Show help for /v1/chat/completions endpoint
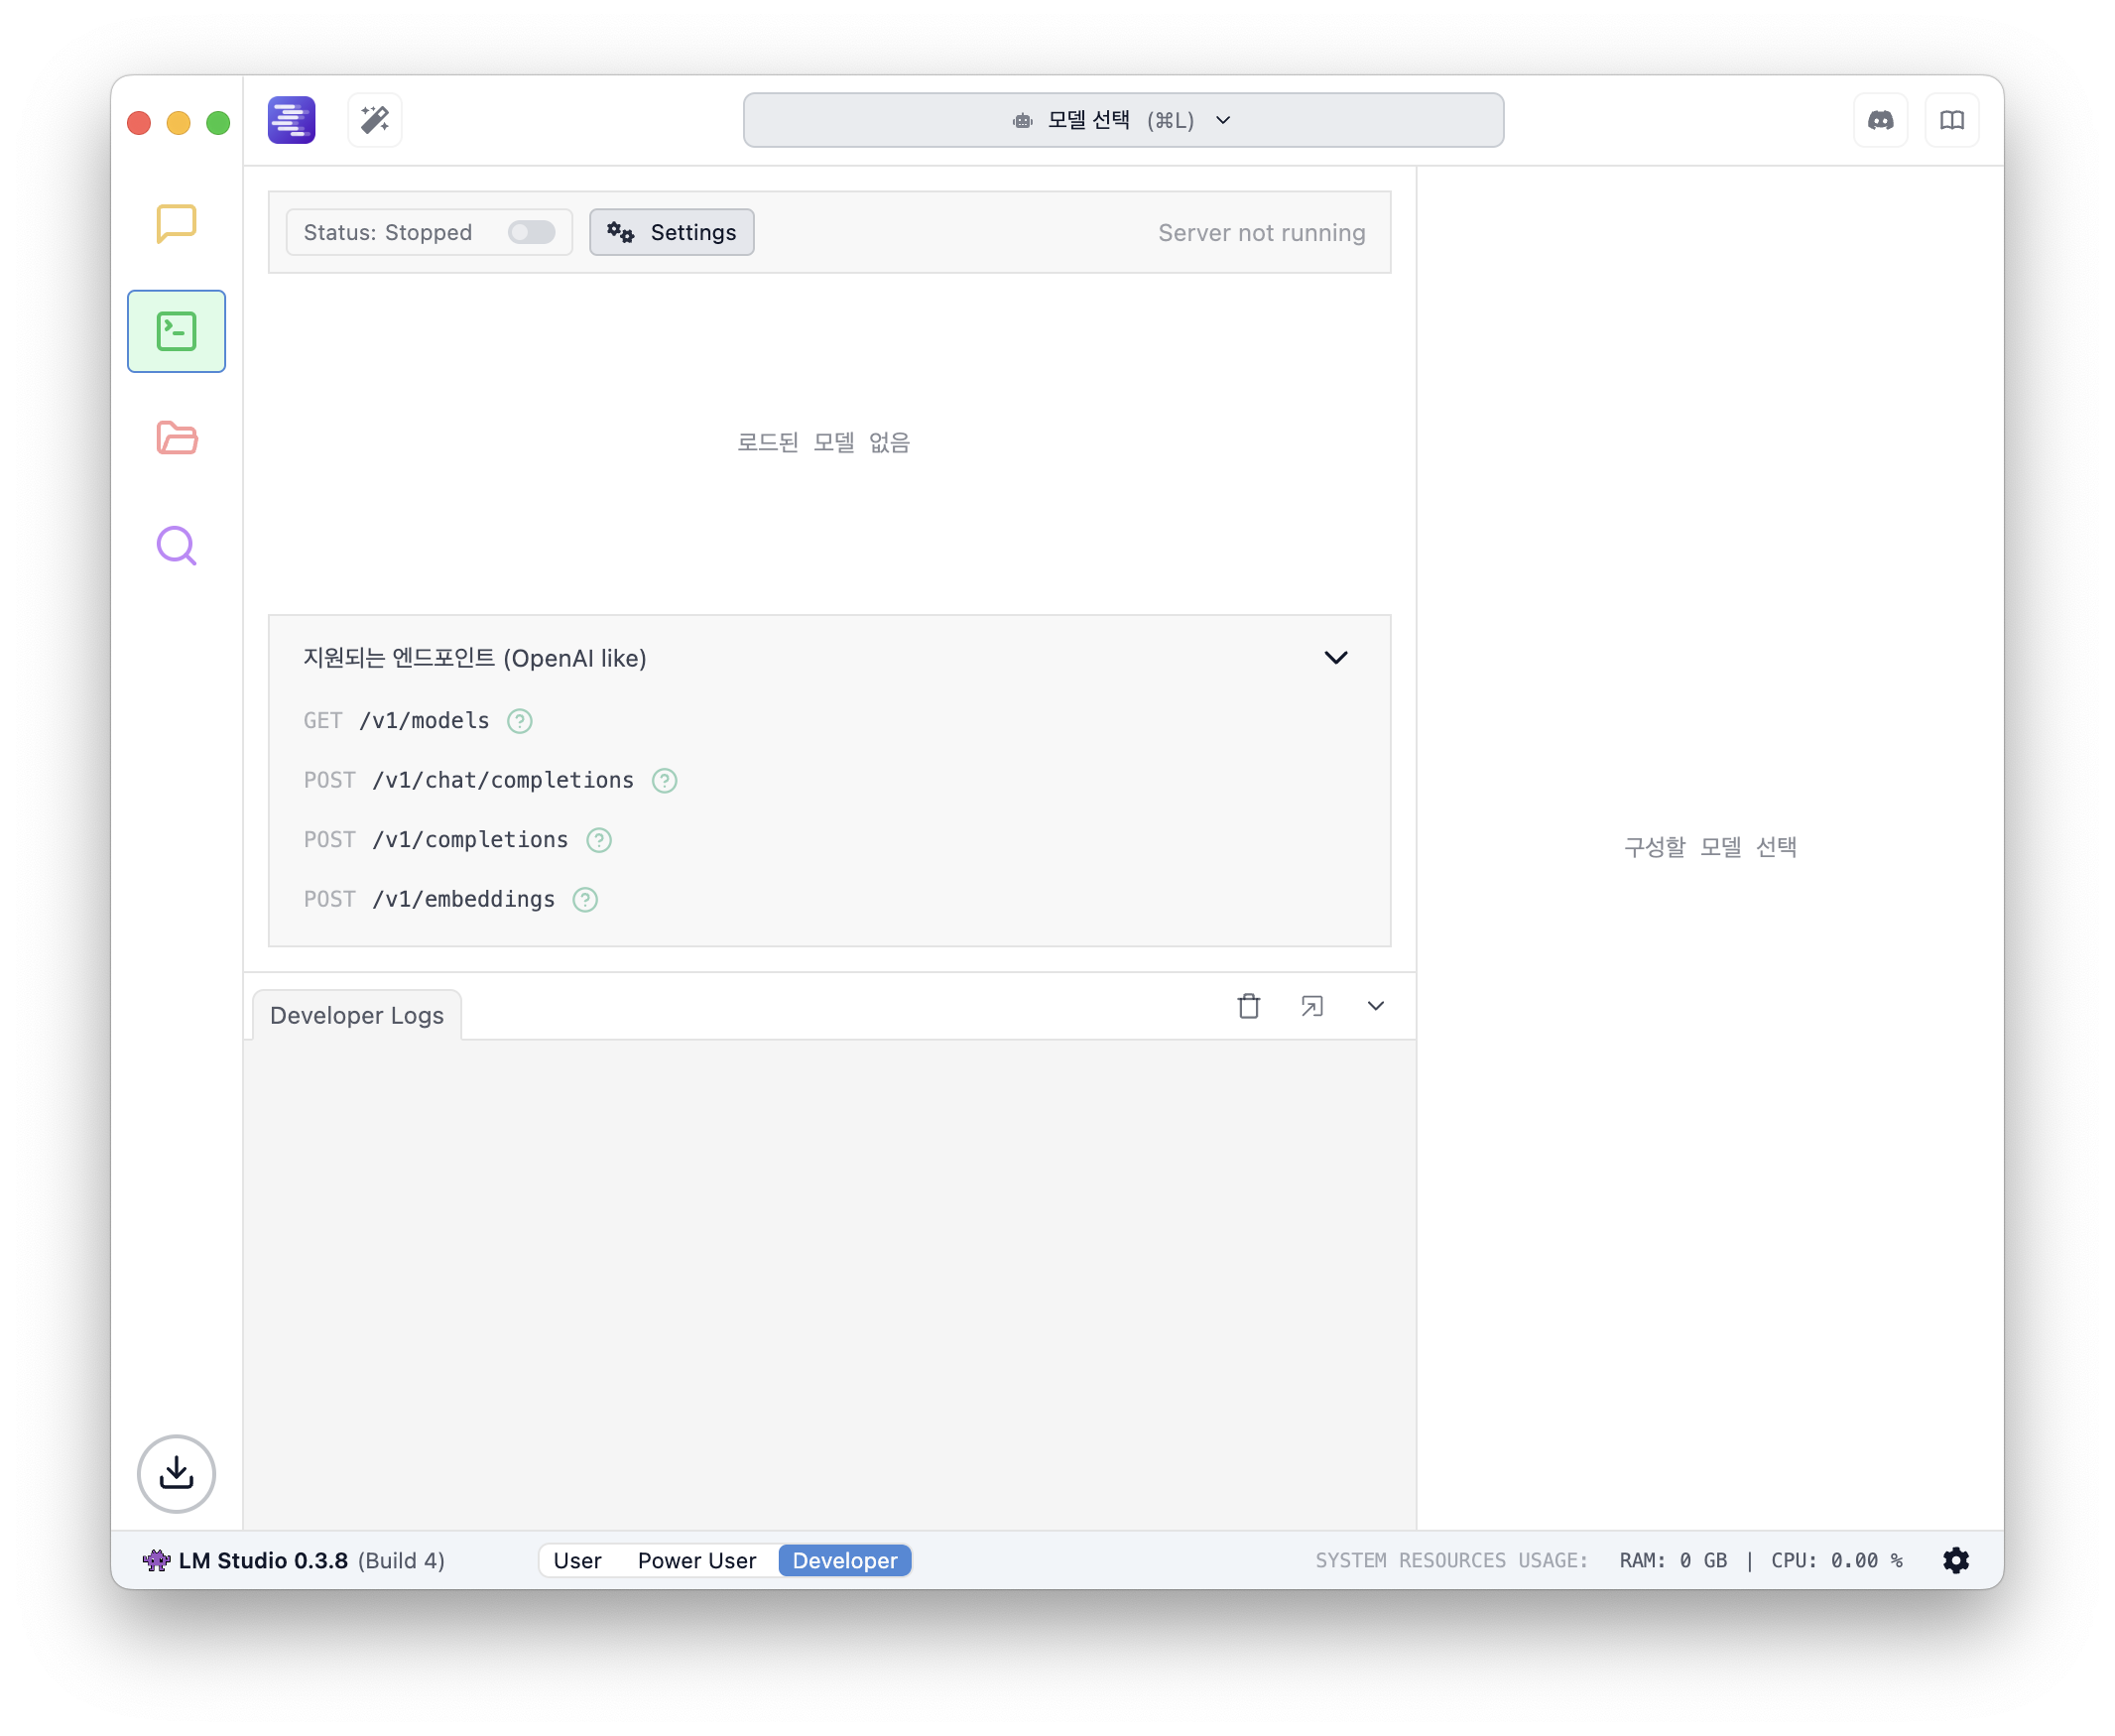The image size is (2115, 1736). [x=664, y=780]
